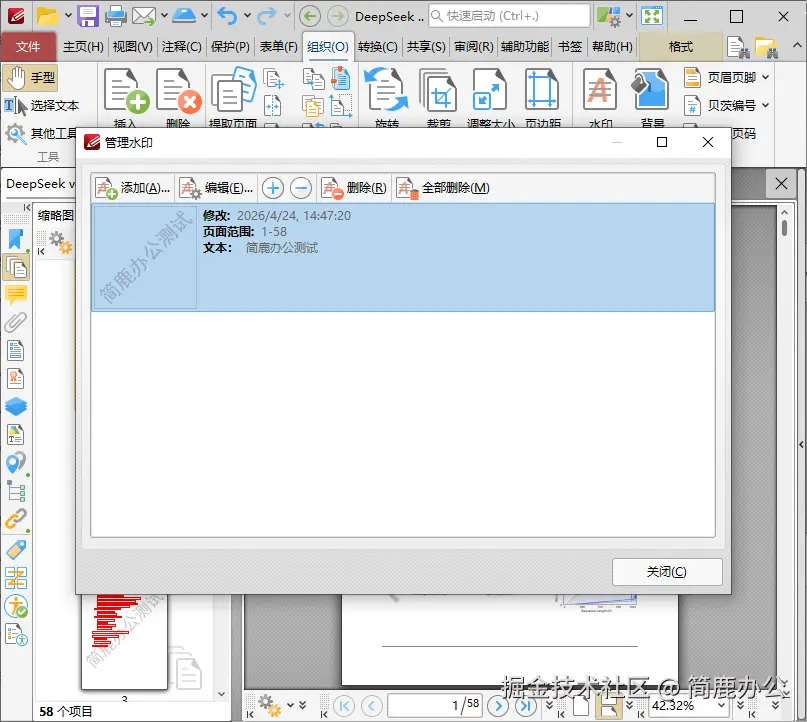Click the page 3 thumbnail
The height and width of the screenshot is (722, 807).
tap(124, 641)
